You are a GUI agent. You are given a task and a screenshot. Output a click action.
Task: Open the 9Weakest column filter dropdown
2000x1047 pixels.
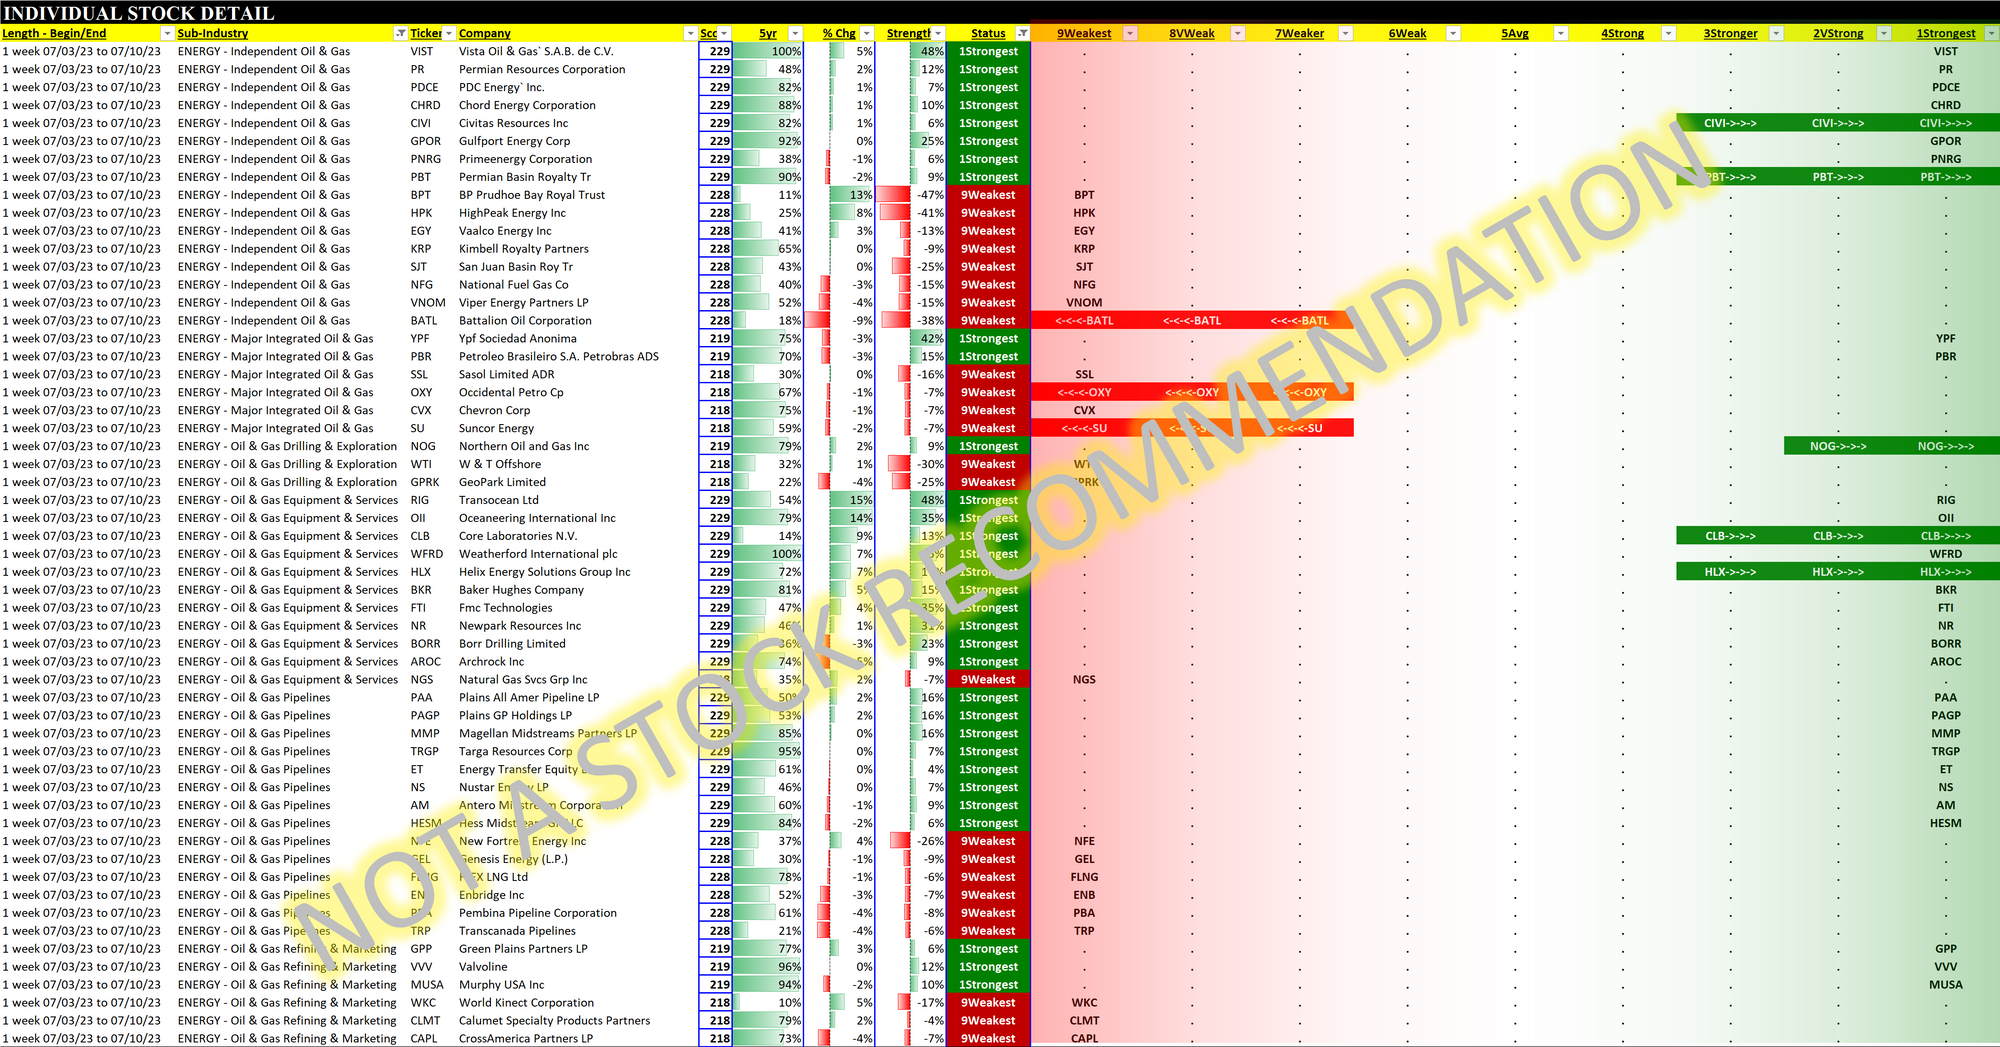click(1130, 34)
